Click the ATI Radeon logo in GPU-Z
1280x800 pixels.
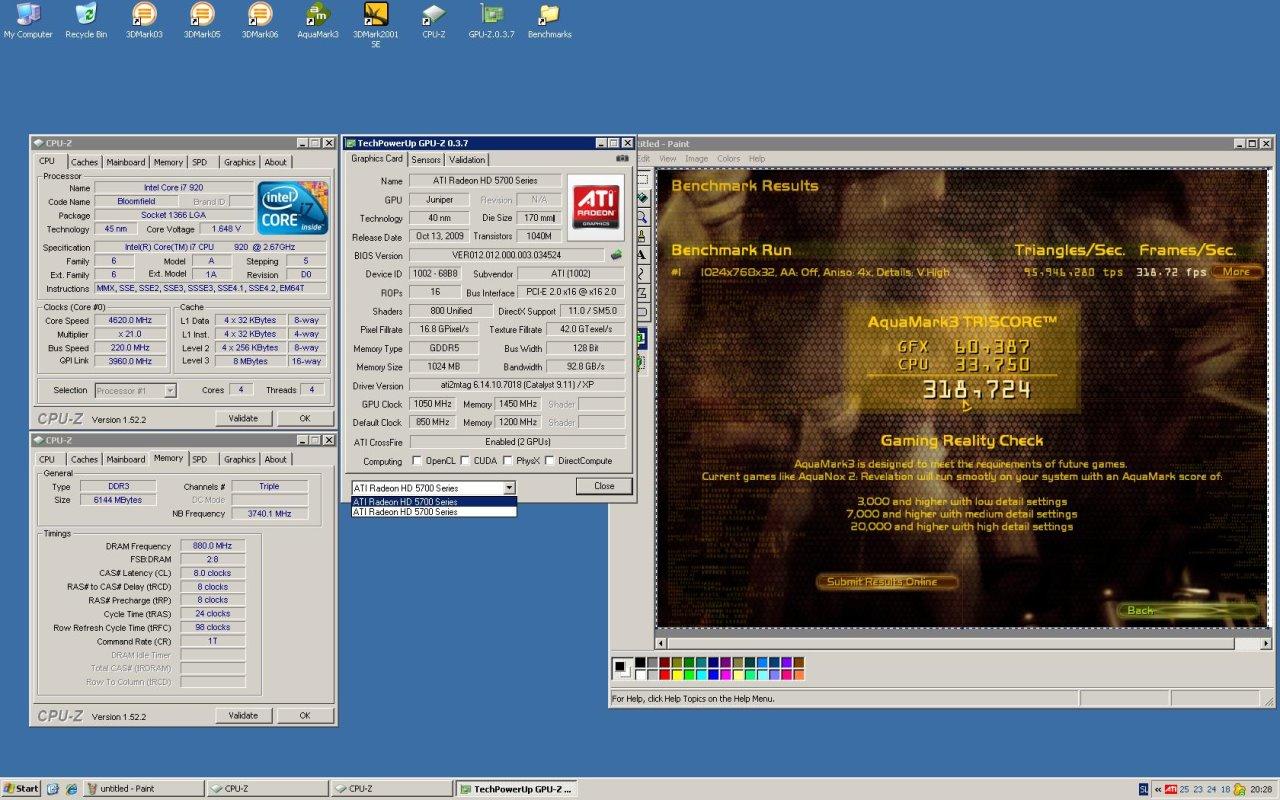point(595,207)
